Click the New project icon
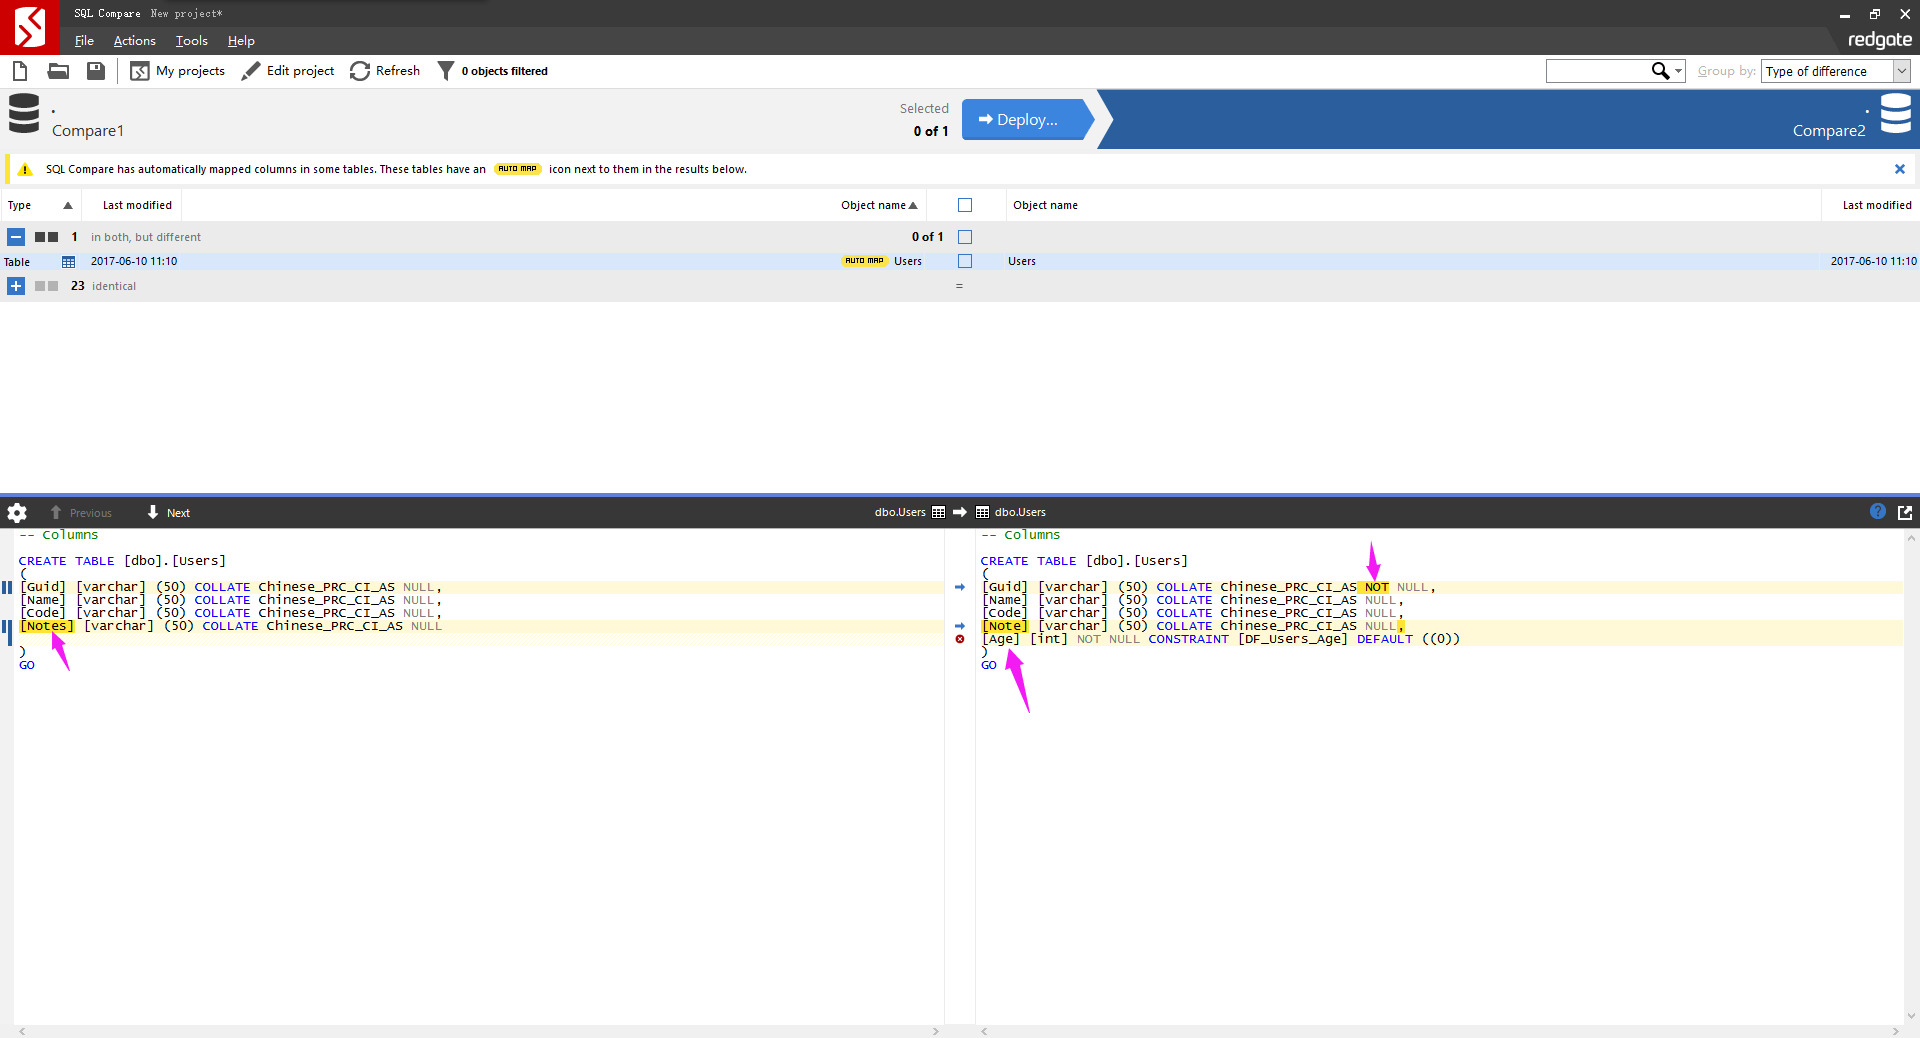Screen dimensions: 1920x1038 pos(20,71)
